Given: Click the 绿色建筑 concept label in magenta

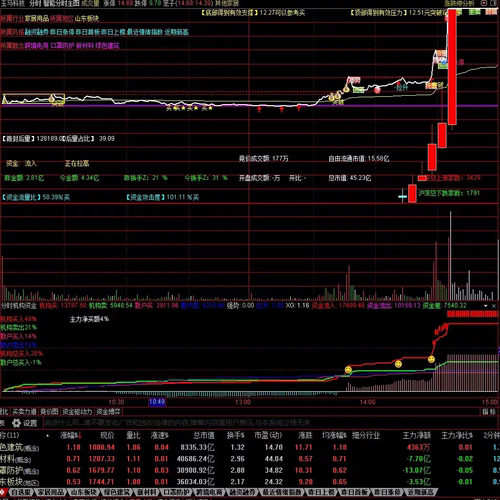Looking at the screenshot, I should pyautogui.click(x=107, y=46).
